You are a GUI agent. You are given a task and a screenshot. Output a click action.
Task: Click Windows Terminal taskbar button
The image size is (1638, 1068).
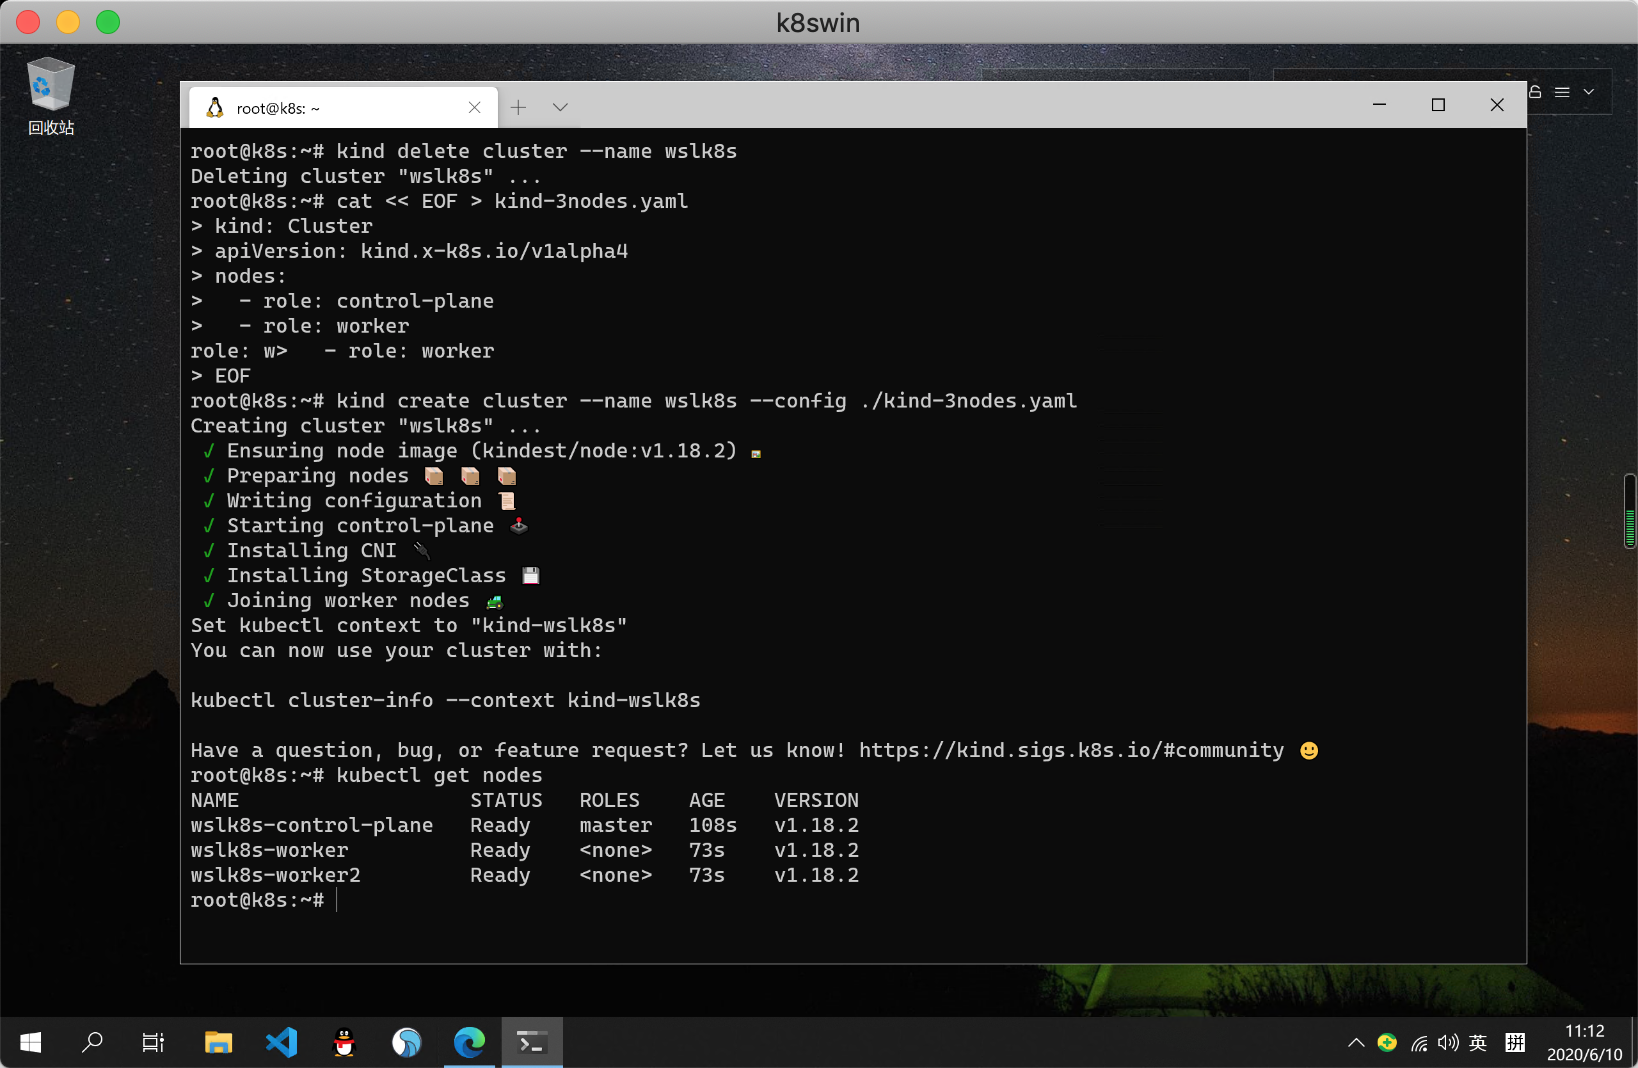(x=532, y=1043)
